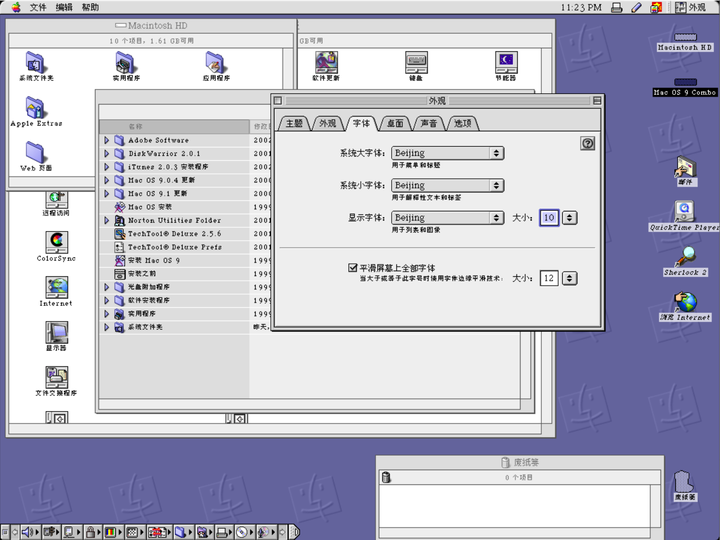The image size is (720, 540).
Task: Expand the Norton Utilities Folder triangle
Action: pyautogui.click(x=107, y=220)
